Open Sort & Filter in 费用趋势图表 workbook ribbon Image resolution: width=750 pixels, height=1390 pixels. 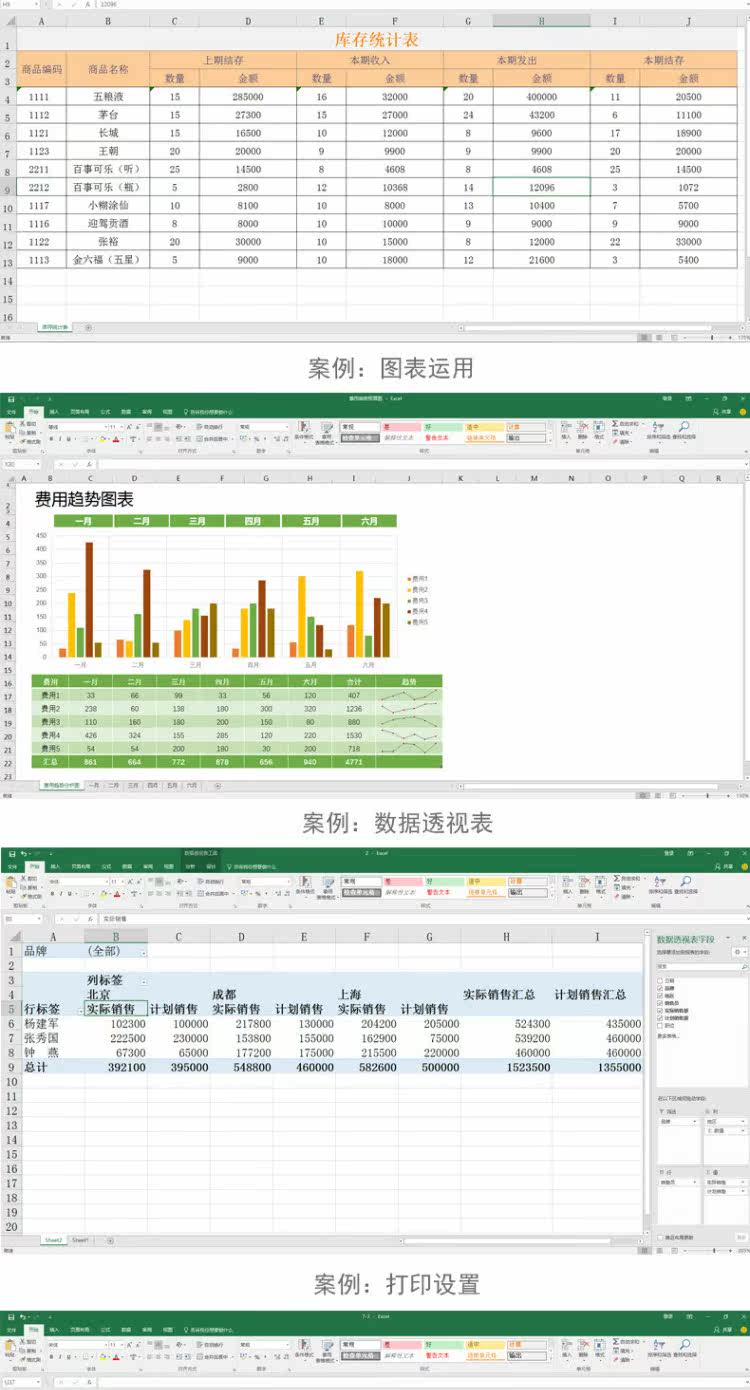point(656,430)
